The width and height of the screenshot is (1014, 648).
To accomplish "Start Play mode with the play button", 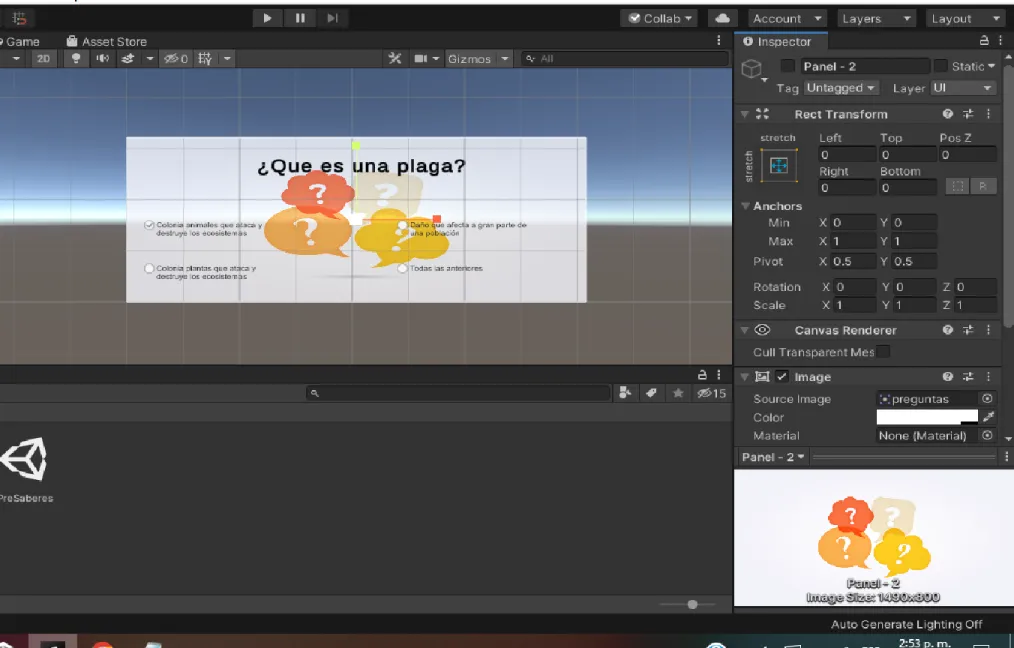I will pos(267,18).
